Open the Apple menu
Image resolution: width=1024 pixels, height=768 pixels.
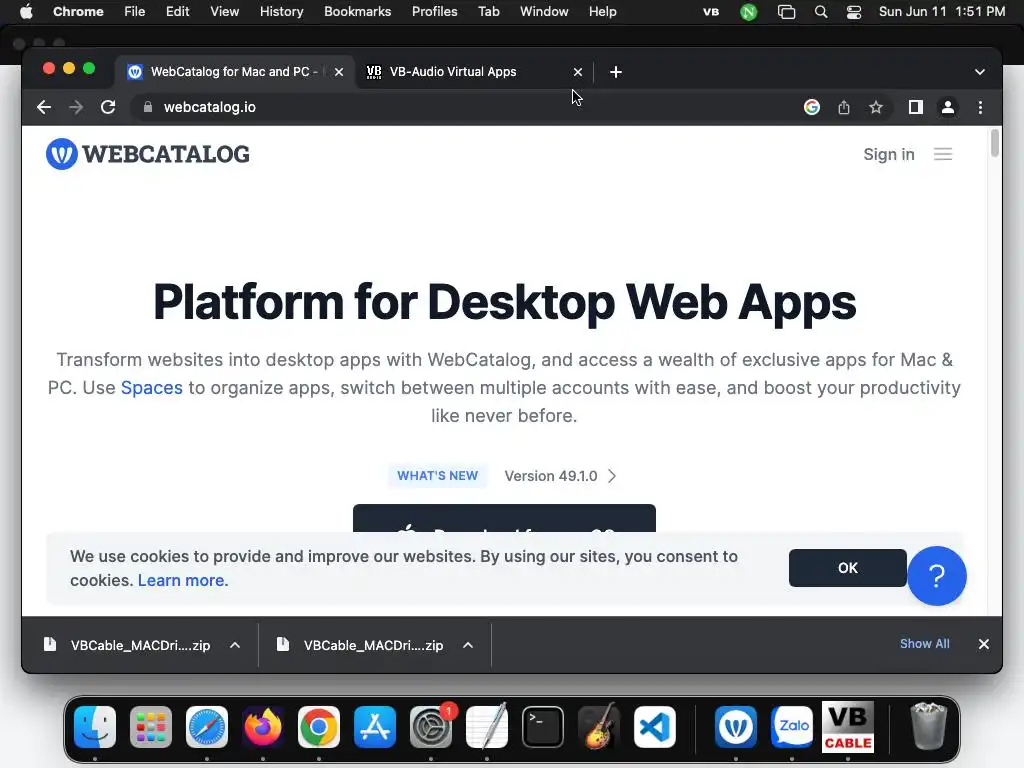click(26, 12)
